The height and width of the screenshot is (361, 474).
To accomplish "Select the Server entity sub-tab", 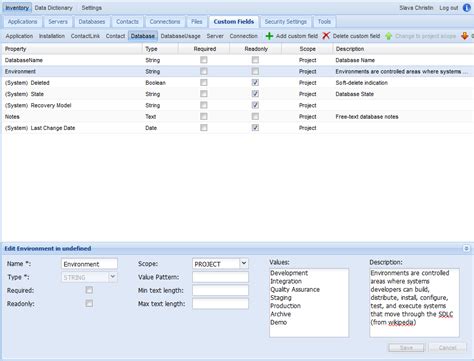I will (215, 36).
